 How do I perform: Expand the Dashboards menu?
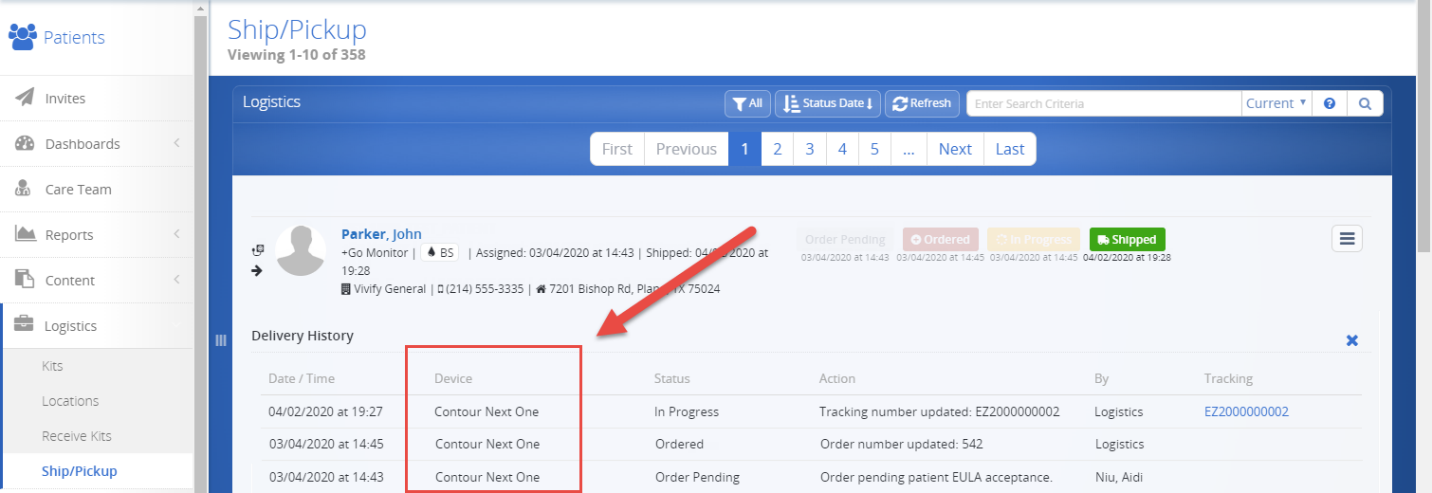tap(96, 144)
